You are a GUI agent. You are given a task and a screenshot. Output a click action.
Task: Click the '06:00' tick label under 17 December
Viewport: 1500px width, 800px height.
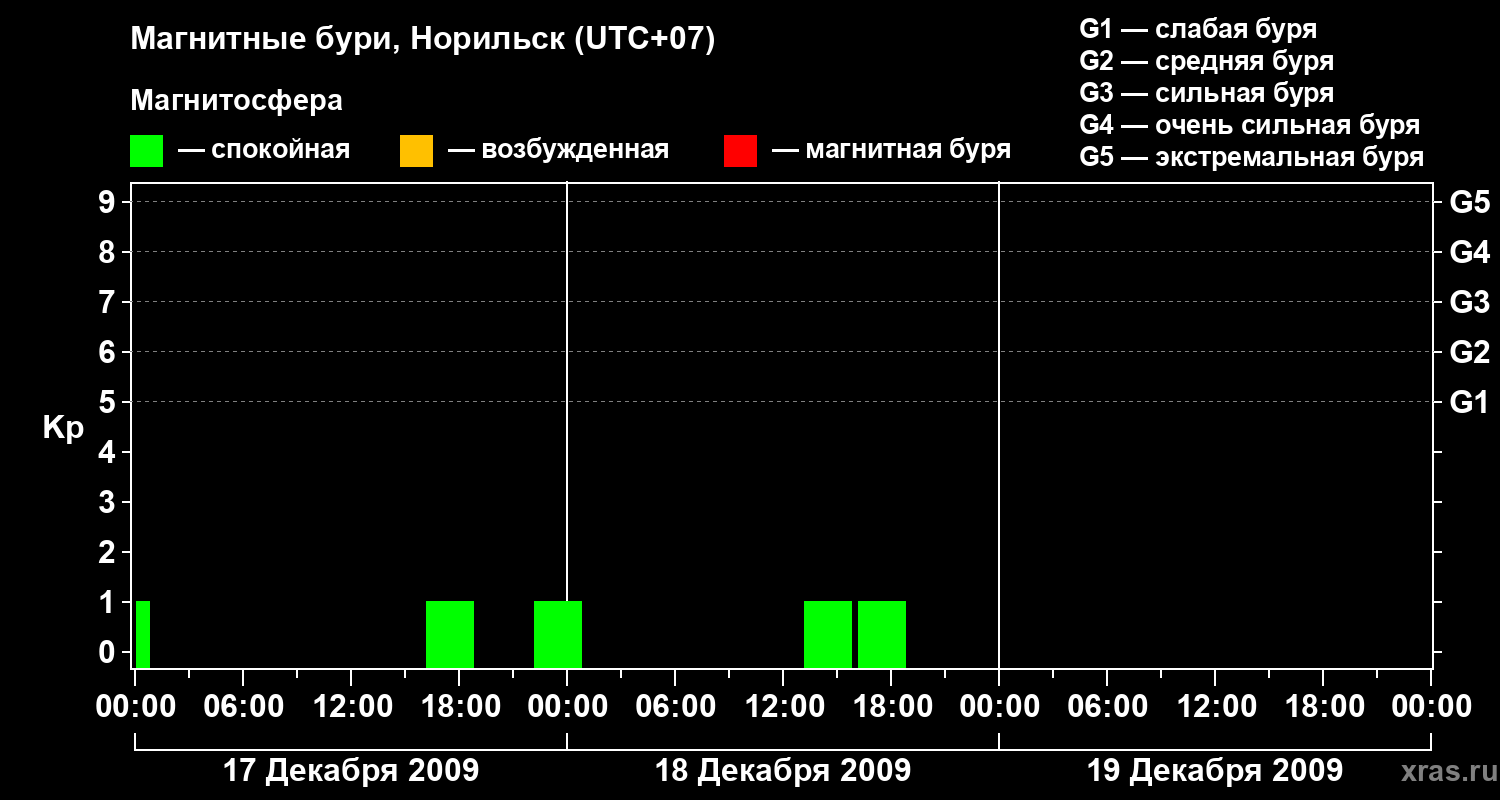click(x=243, y=707)
